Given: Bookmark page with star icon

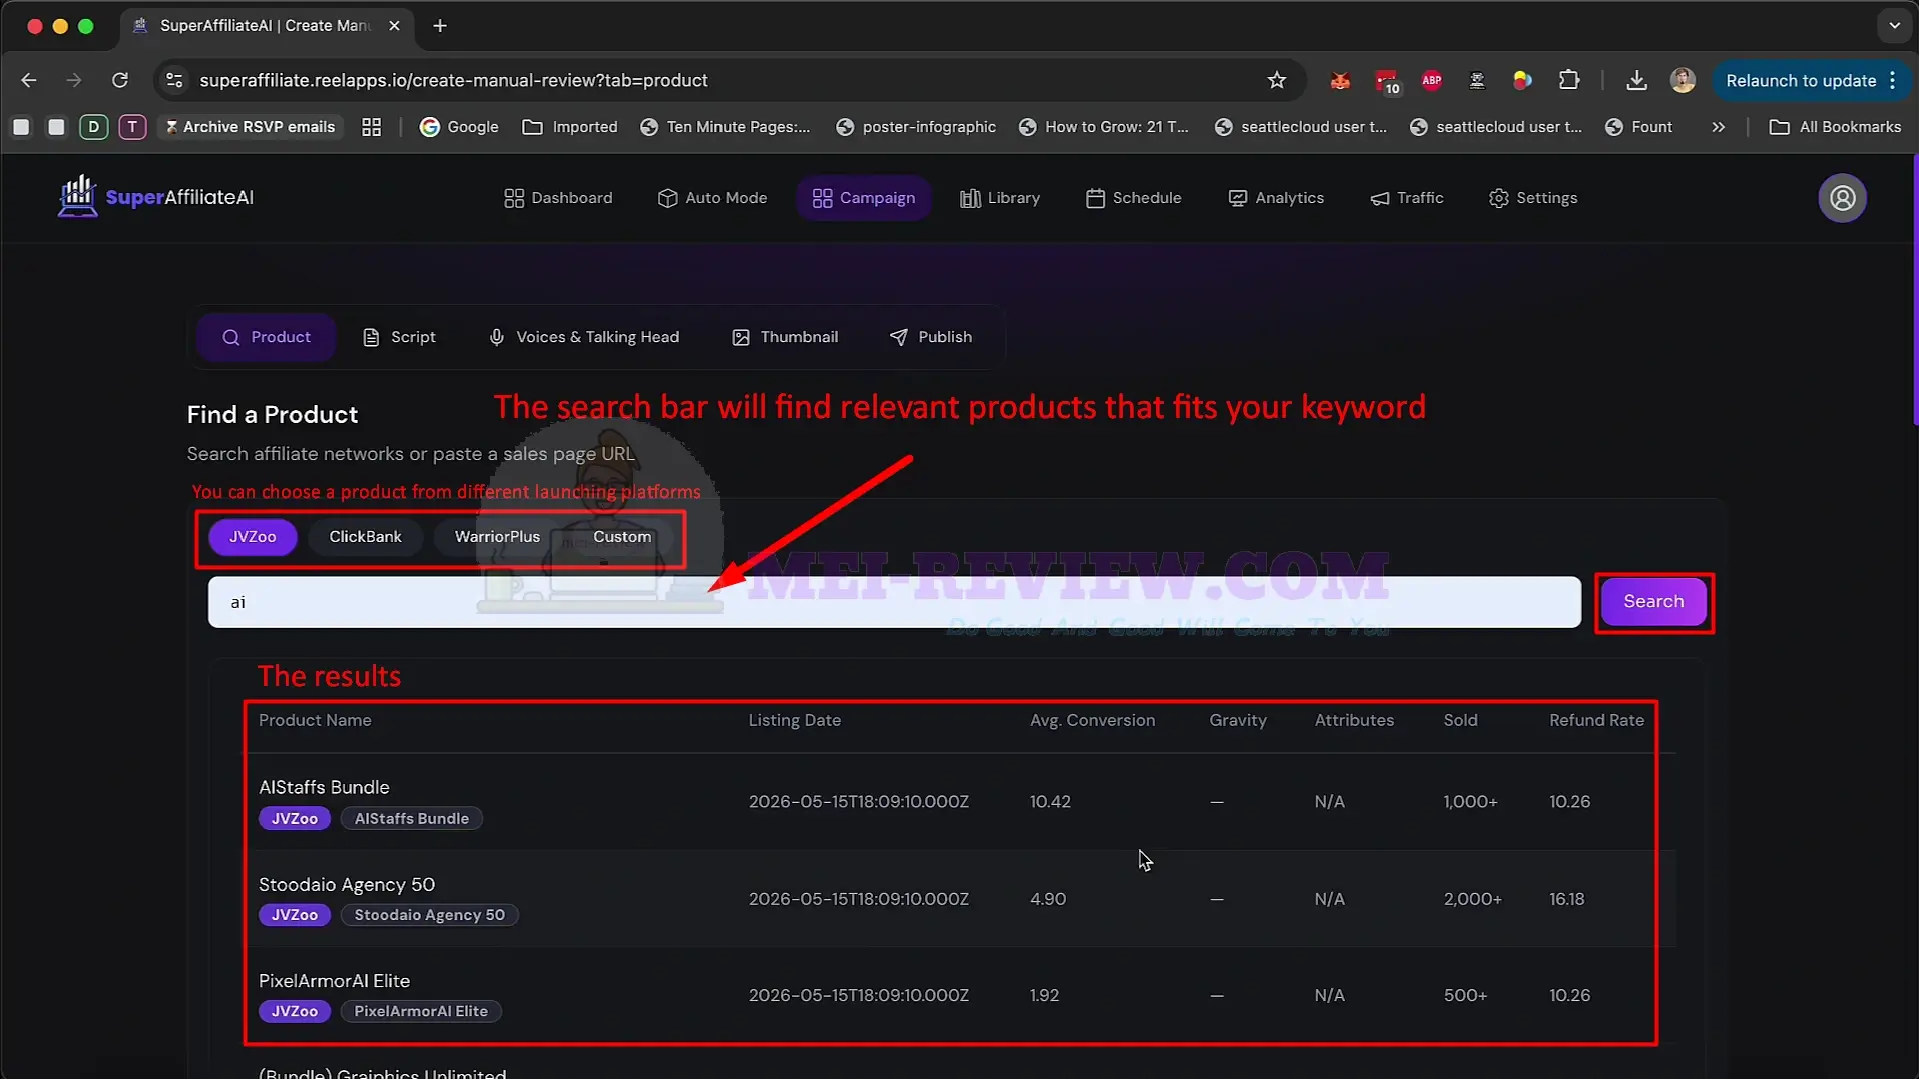Looking at the screenshot, I should click(x=1277, y=80).
